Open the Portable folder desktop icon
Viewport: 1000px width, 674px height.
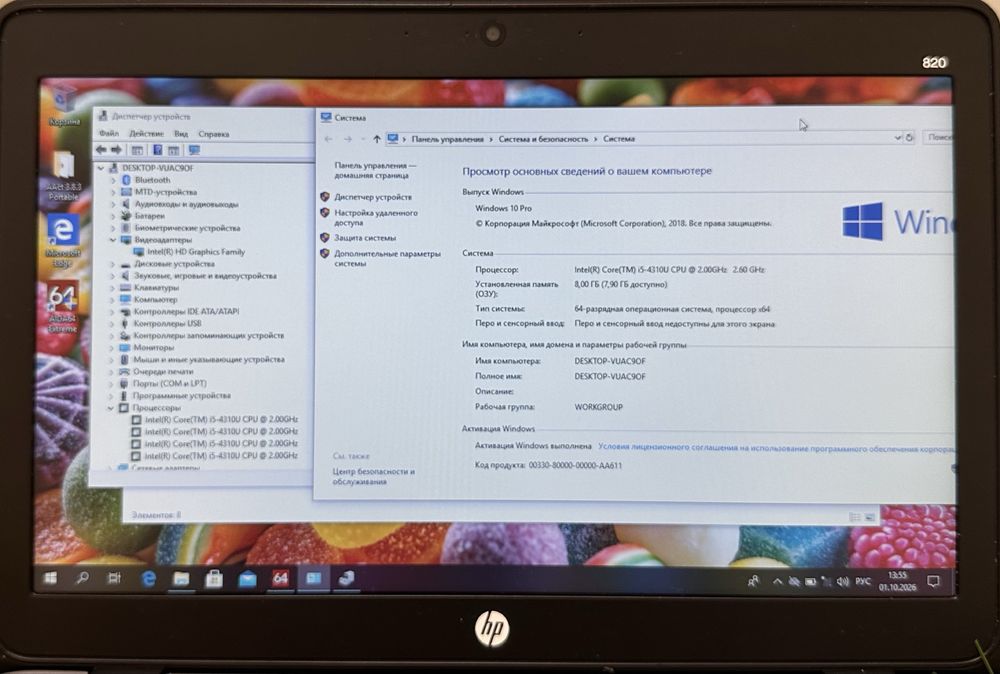pos(63,175)
